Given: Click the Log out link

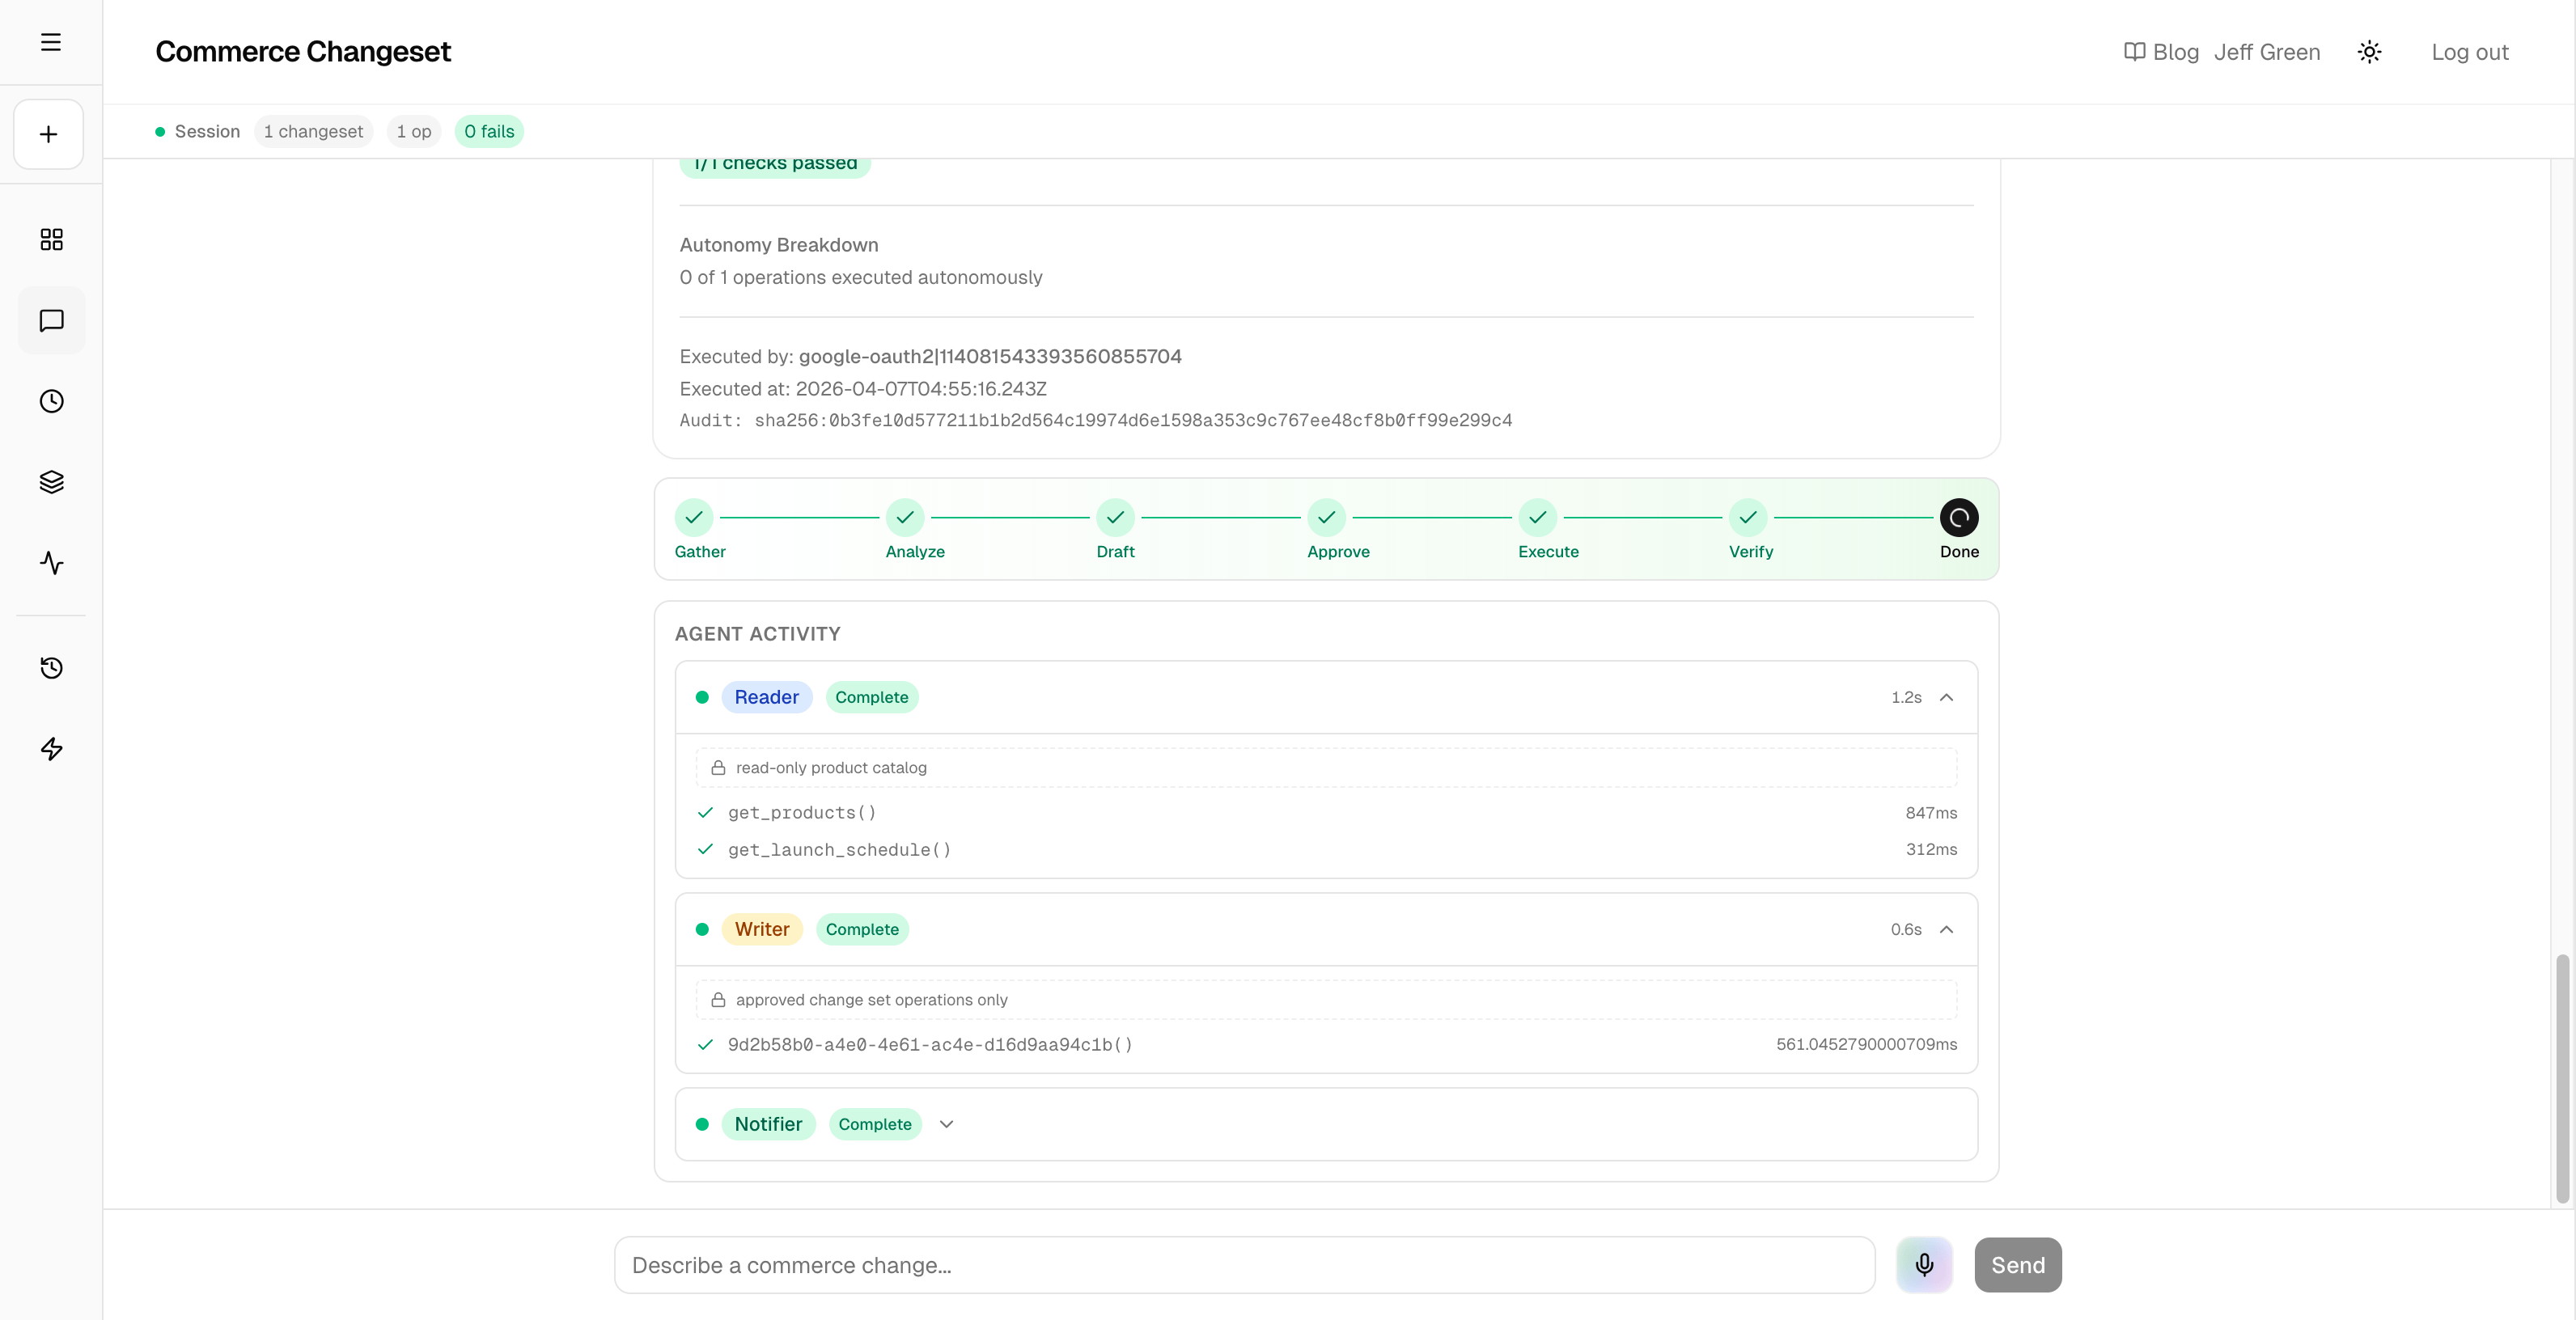Looking at the screenshot, I should [2470, 51].
